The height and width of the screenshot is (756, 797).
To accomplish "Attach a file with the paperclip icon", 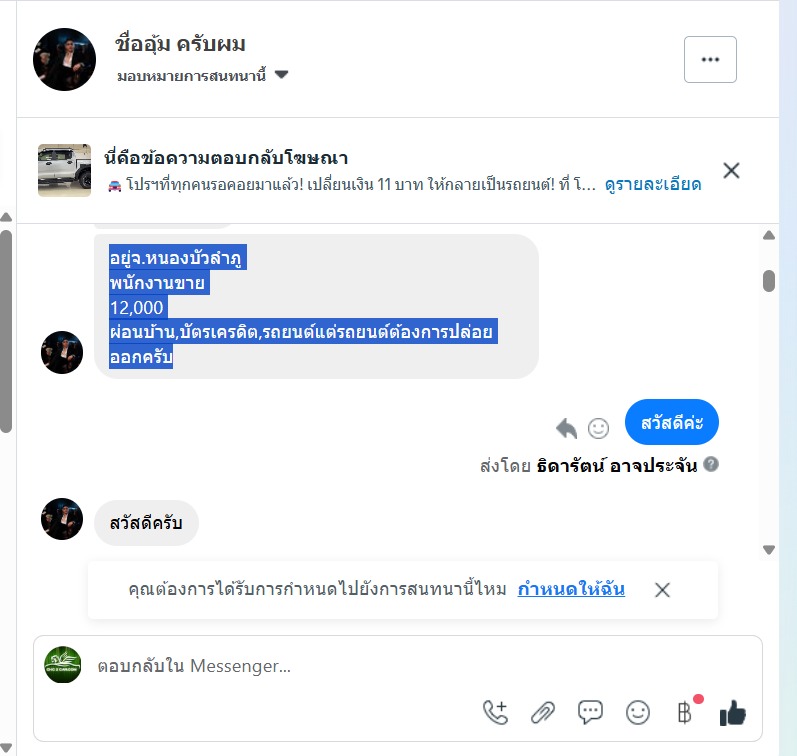I will [x=543, y=712].
